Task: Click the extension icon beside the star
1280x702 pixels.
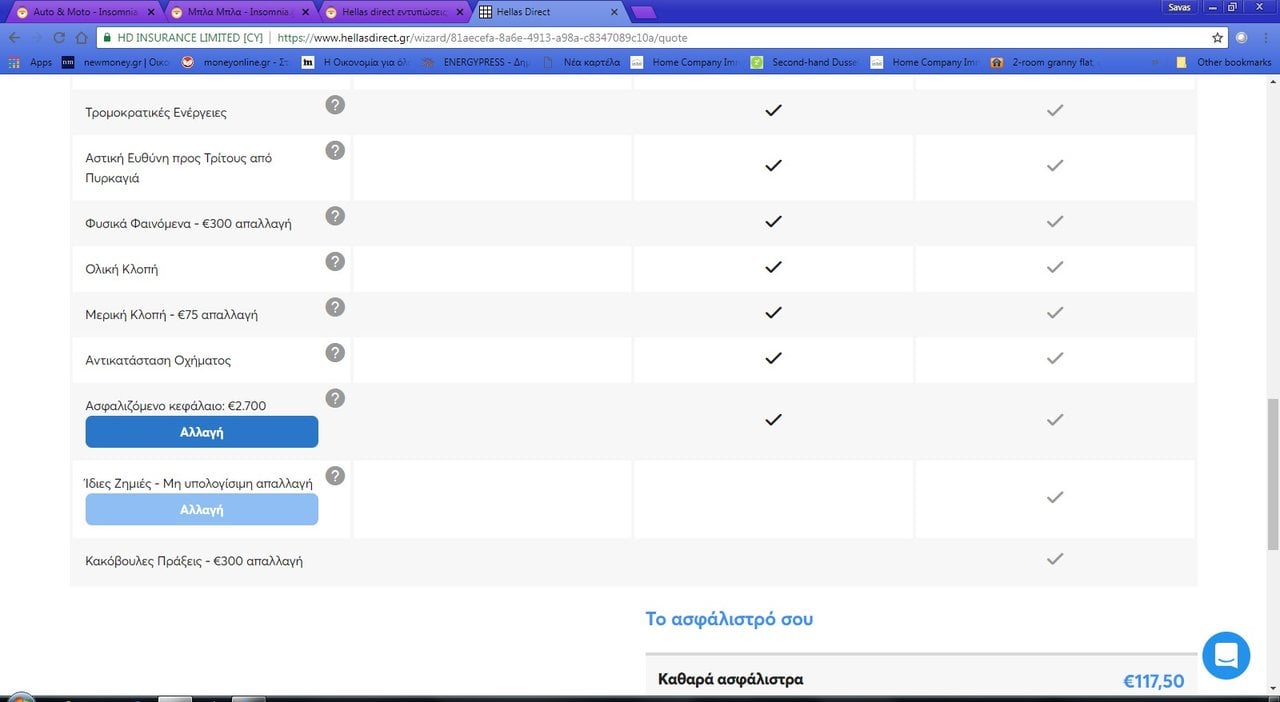Action: click(1242, 37)
